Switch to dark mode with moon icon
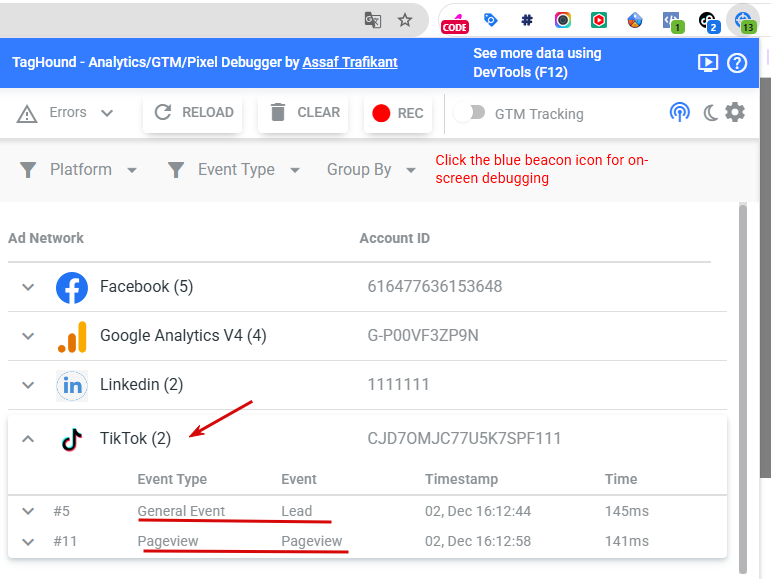This screenshot has width=771, height=579. [710, 113]
